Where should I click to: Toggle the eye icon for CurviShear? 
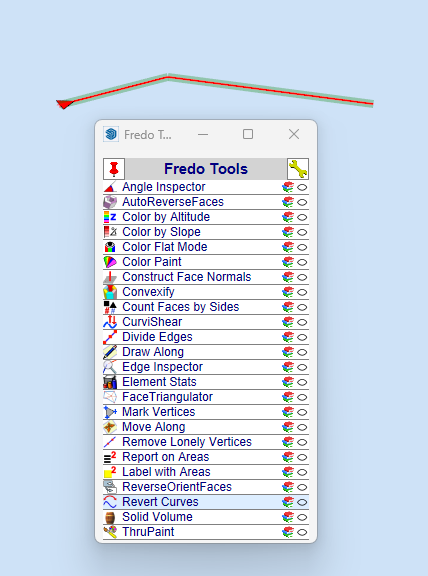(302, 322)
